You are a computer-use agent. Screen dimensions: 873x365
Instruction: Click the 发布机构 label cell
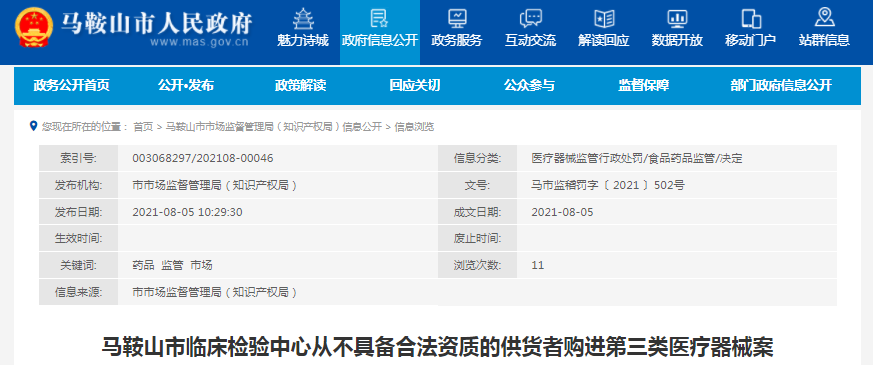tap(79, 185)
